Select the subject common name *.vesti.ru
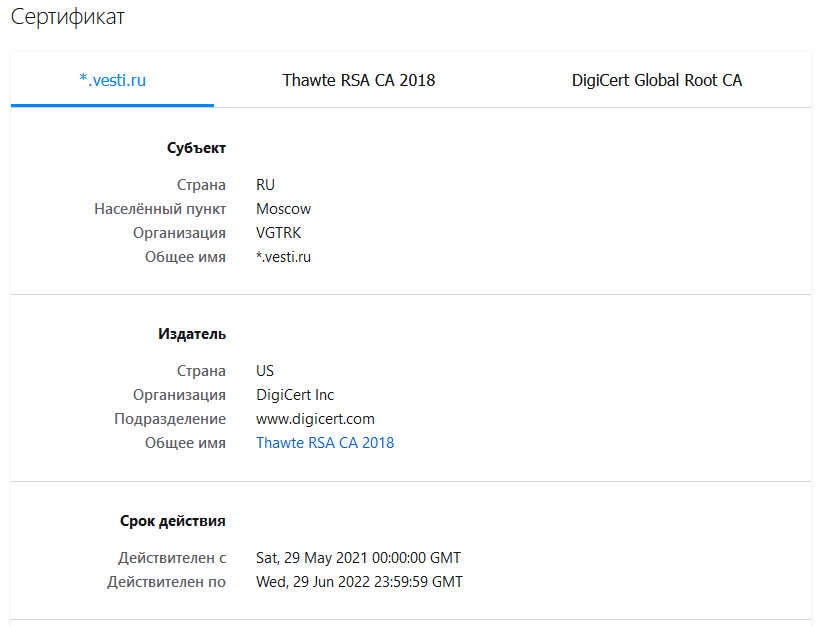831x627 pixels. [x=283, y=257]
